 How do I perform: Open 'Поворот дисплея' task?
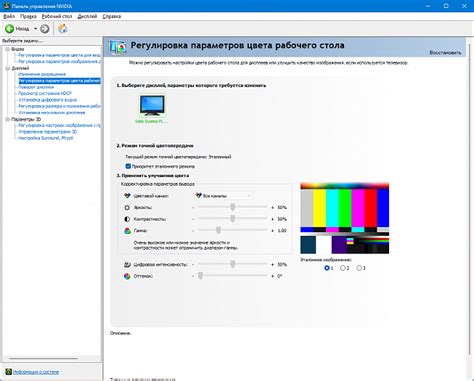click(36, 87)
